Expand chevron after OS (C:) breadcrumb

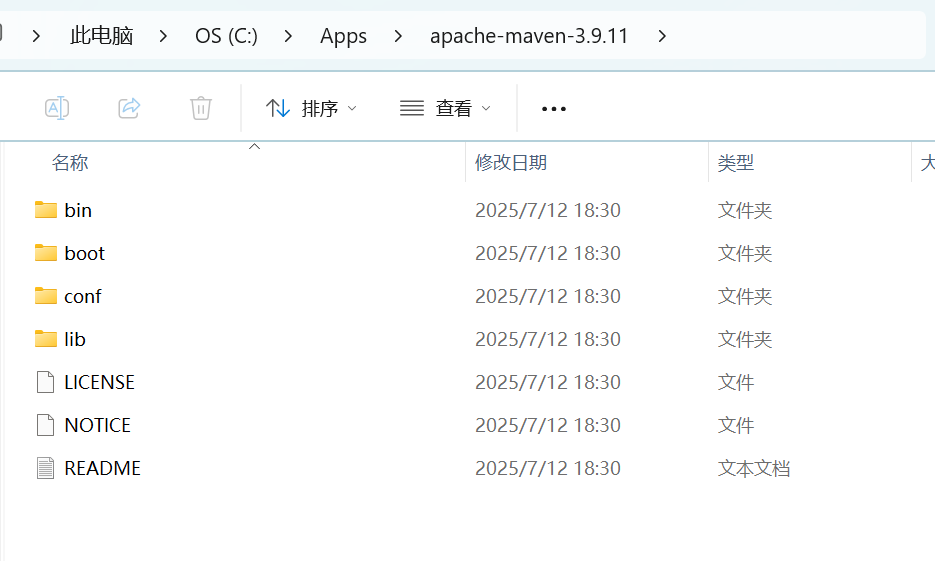pyautogui.click(x=289, y=36)
